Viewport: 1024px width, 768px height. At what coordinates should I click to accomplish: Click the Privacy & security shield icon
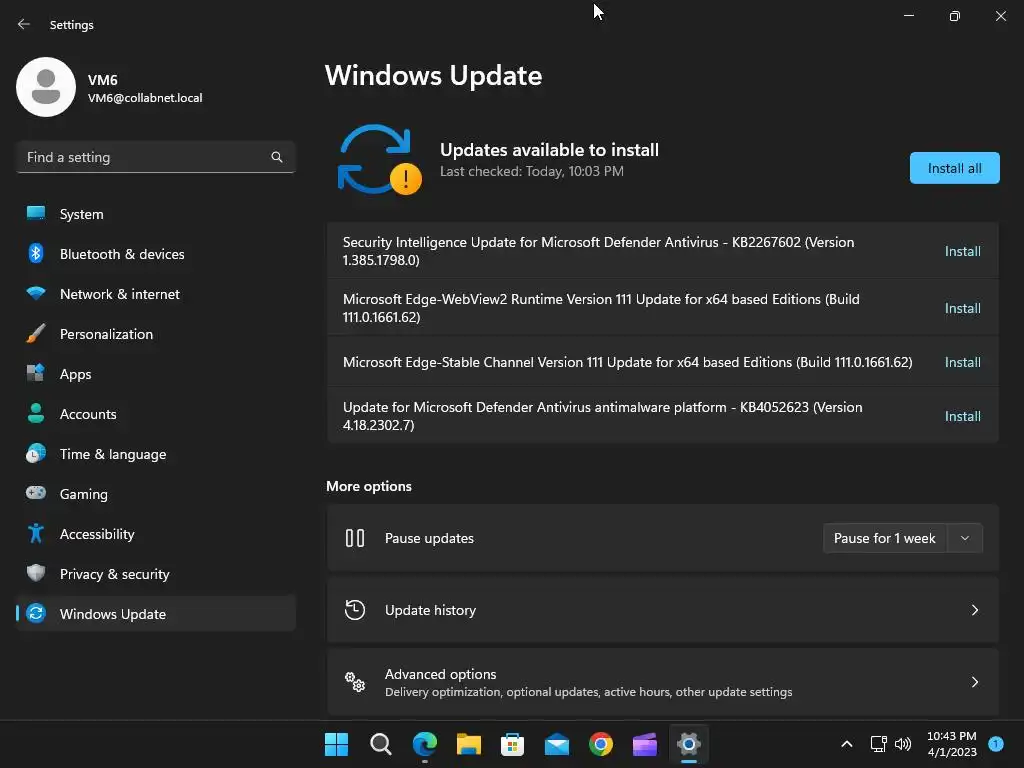click(x=36, y=573)
